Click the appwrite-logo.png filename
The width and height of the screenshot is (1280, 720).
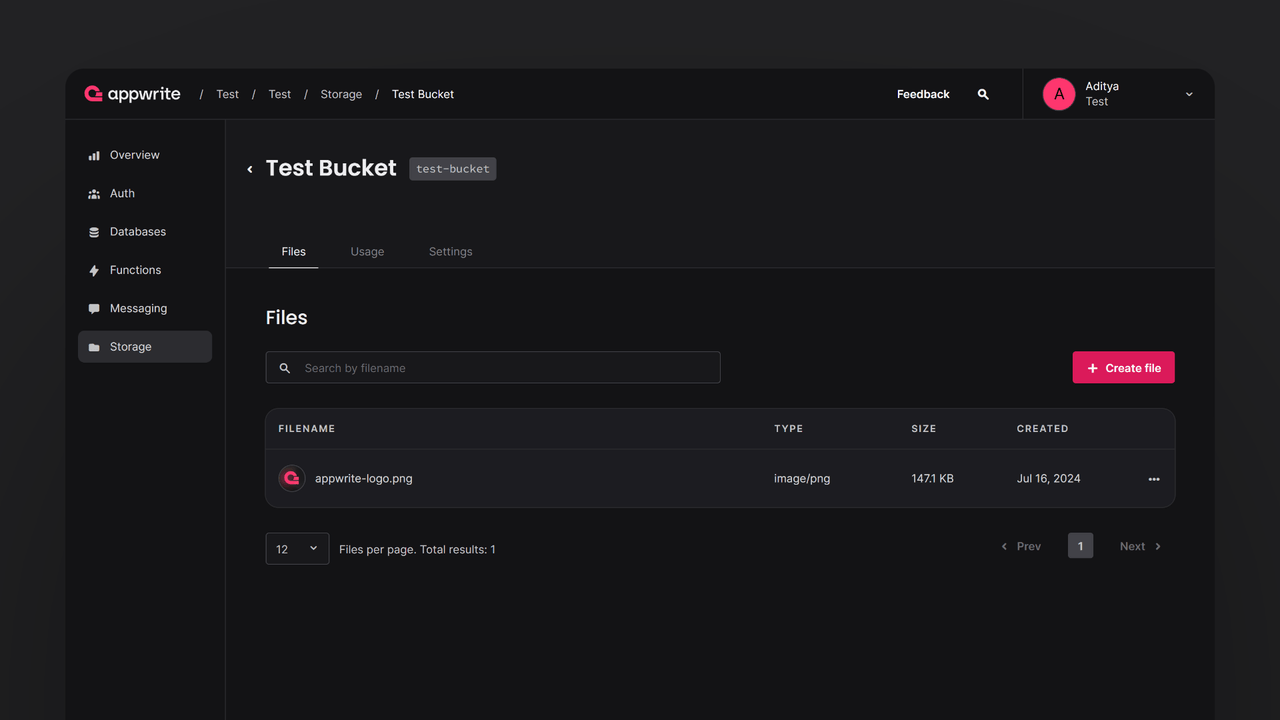point(364,479)
